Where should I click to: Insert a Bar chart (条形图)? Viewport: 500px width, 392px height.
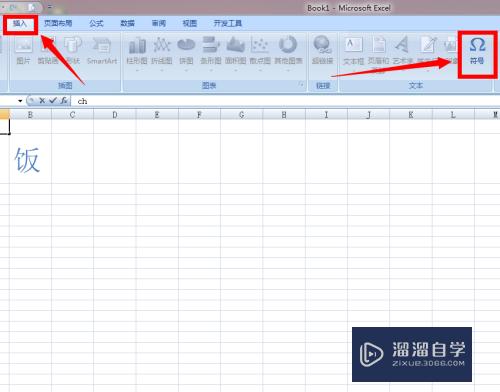[211, 53]
